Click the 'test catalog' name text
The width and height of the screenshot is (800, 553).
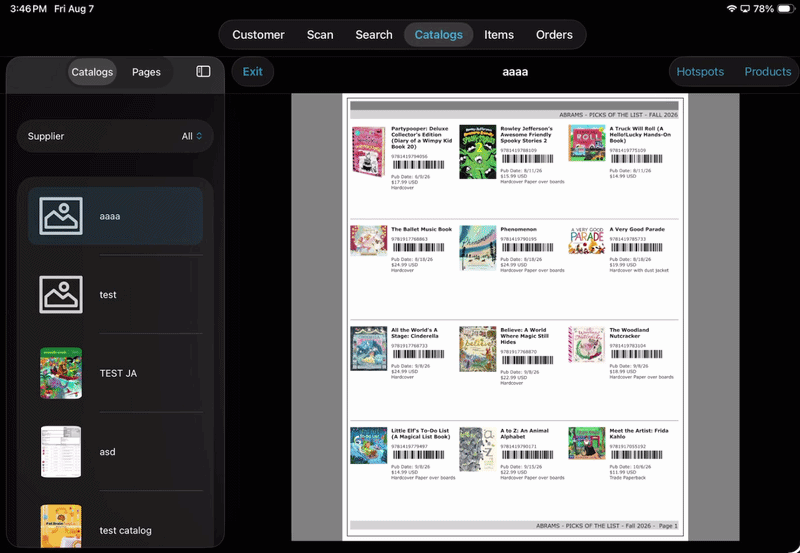click(x=125, y=531)
